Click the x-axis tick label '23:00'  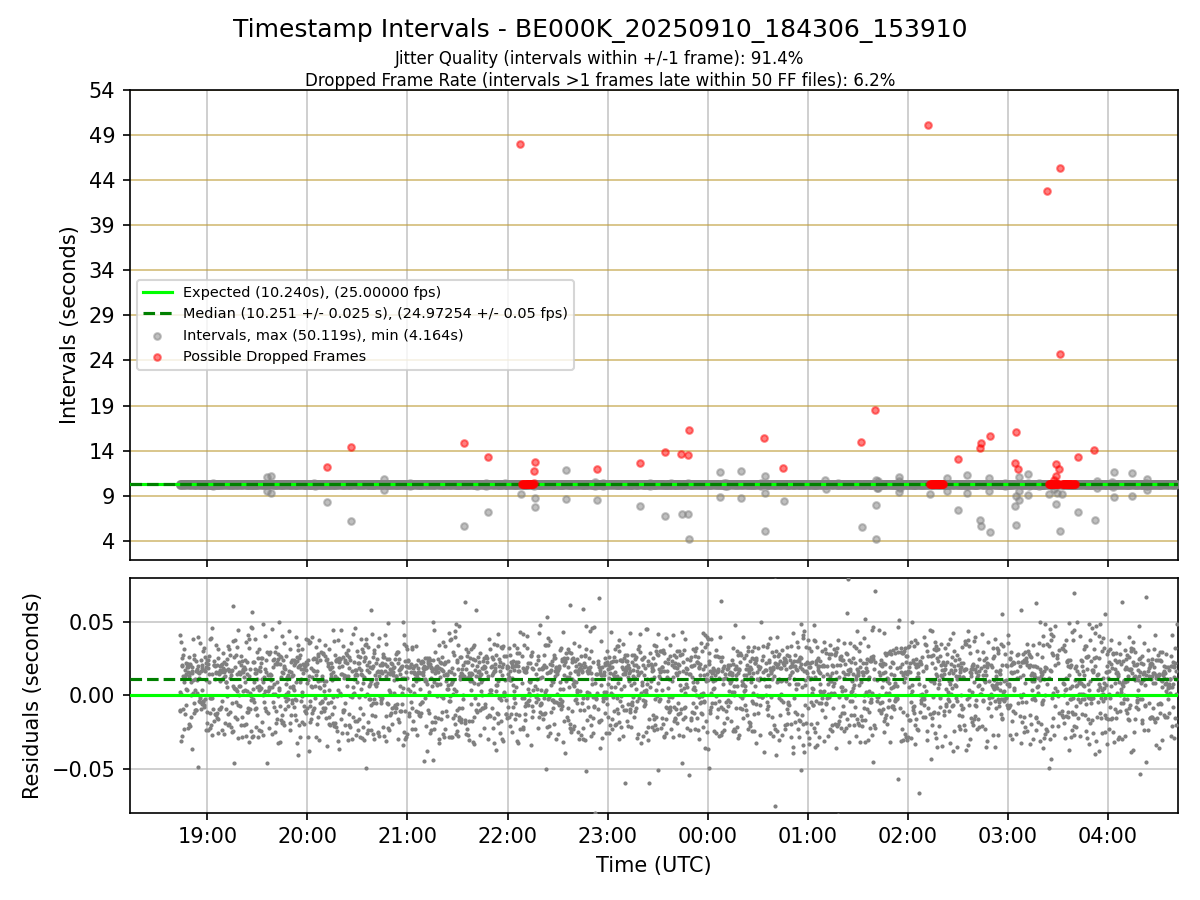tap(607, 835)
